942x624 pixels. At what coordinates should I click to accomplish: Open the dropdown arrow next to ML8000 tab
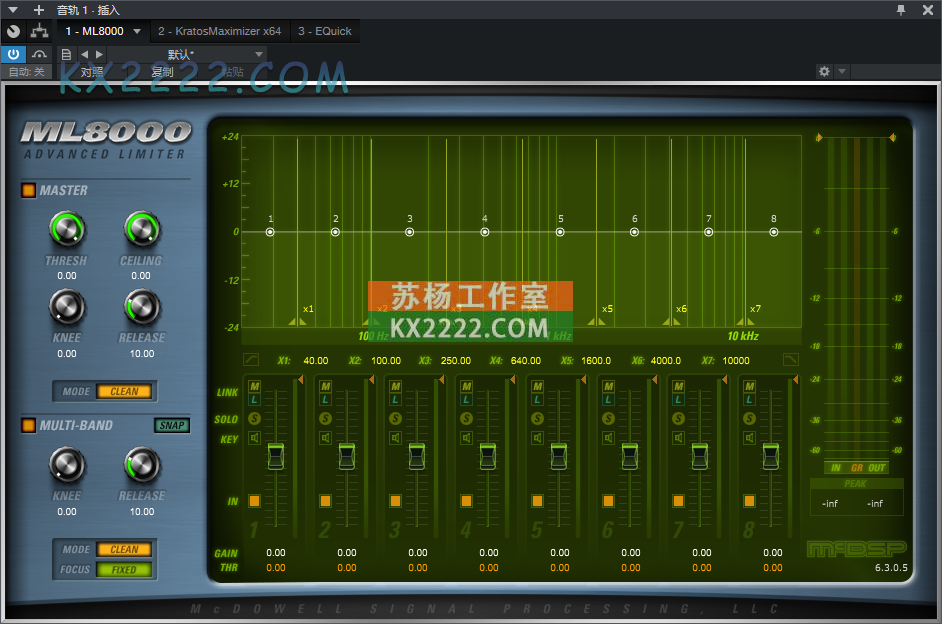pos(137,31)
